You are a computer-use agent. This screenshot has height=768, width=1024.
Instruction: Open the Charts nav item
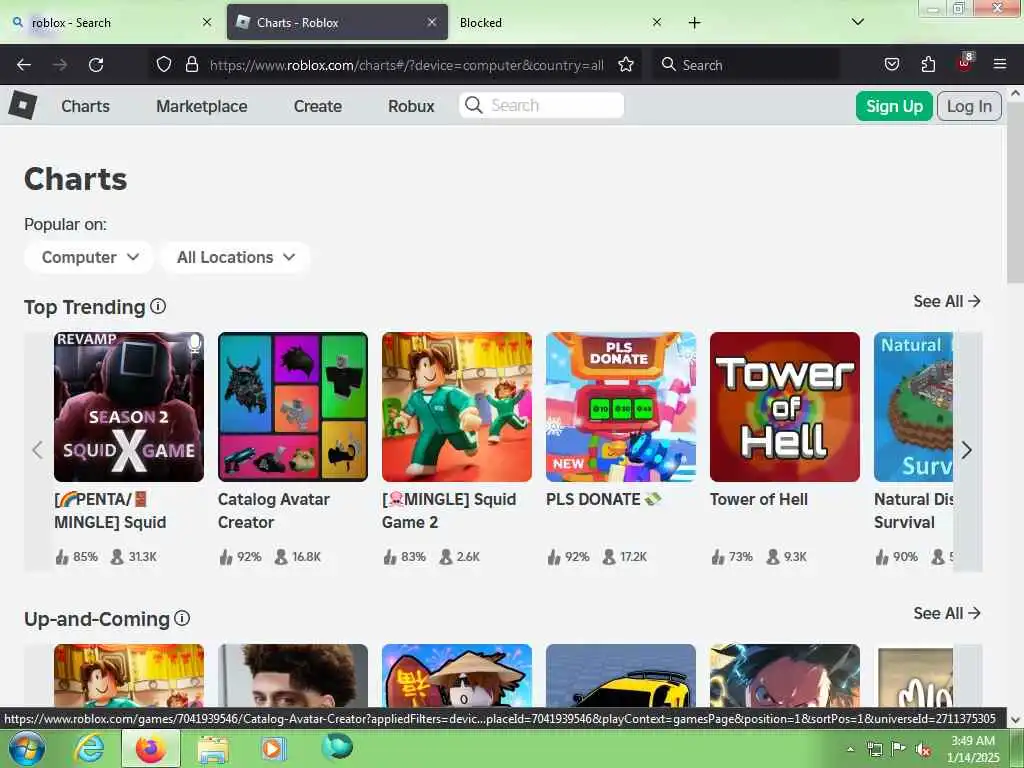pyautogui.click(x=86, y=106)
